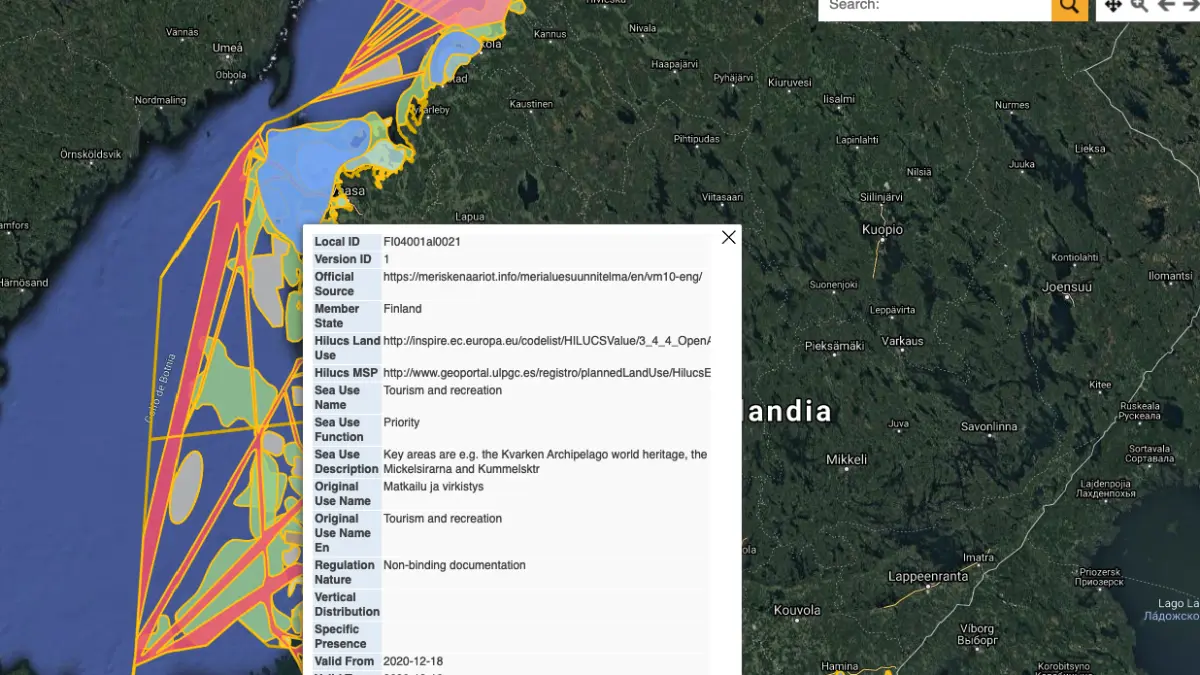
Task: Click the Local ID value FI04001al0021
Action: (x=422, y=242)
